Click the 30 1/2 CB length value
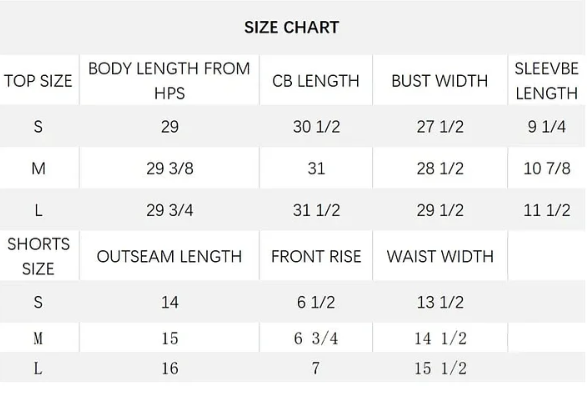 tap(316, 127)
